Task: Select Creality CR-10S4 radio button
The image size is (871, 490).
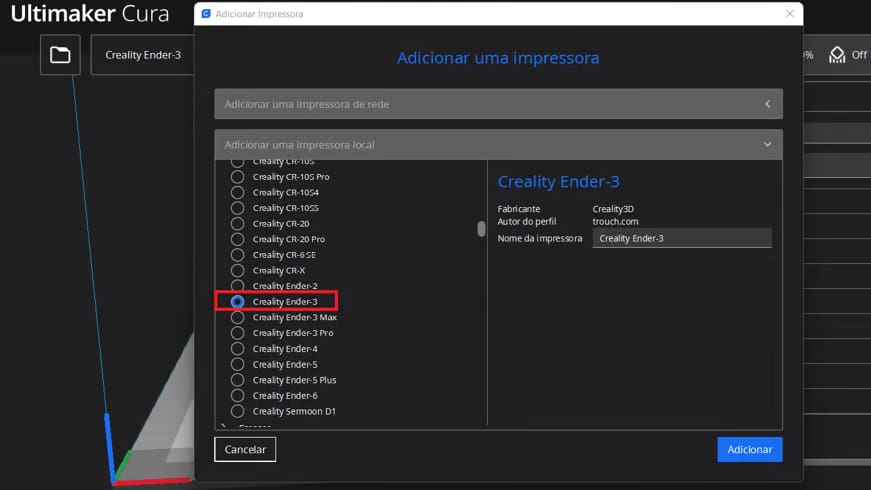Action: pos(238,192)
